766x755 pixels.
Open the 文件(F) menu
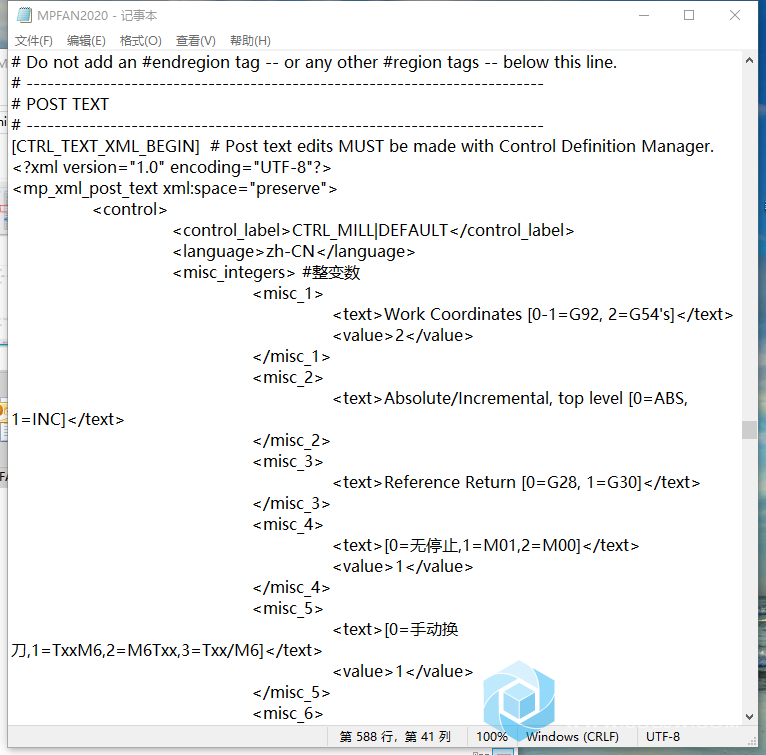point(34,41)
